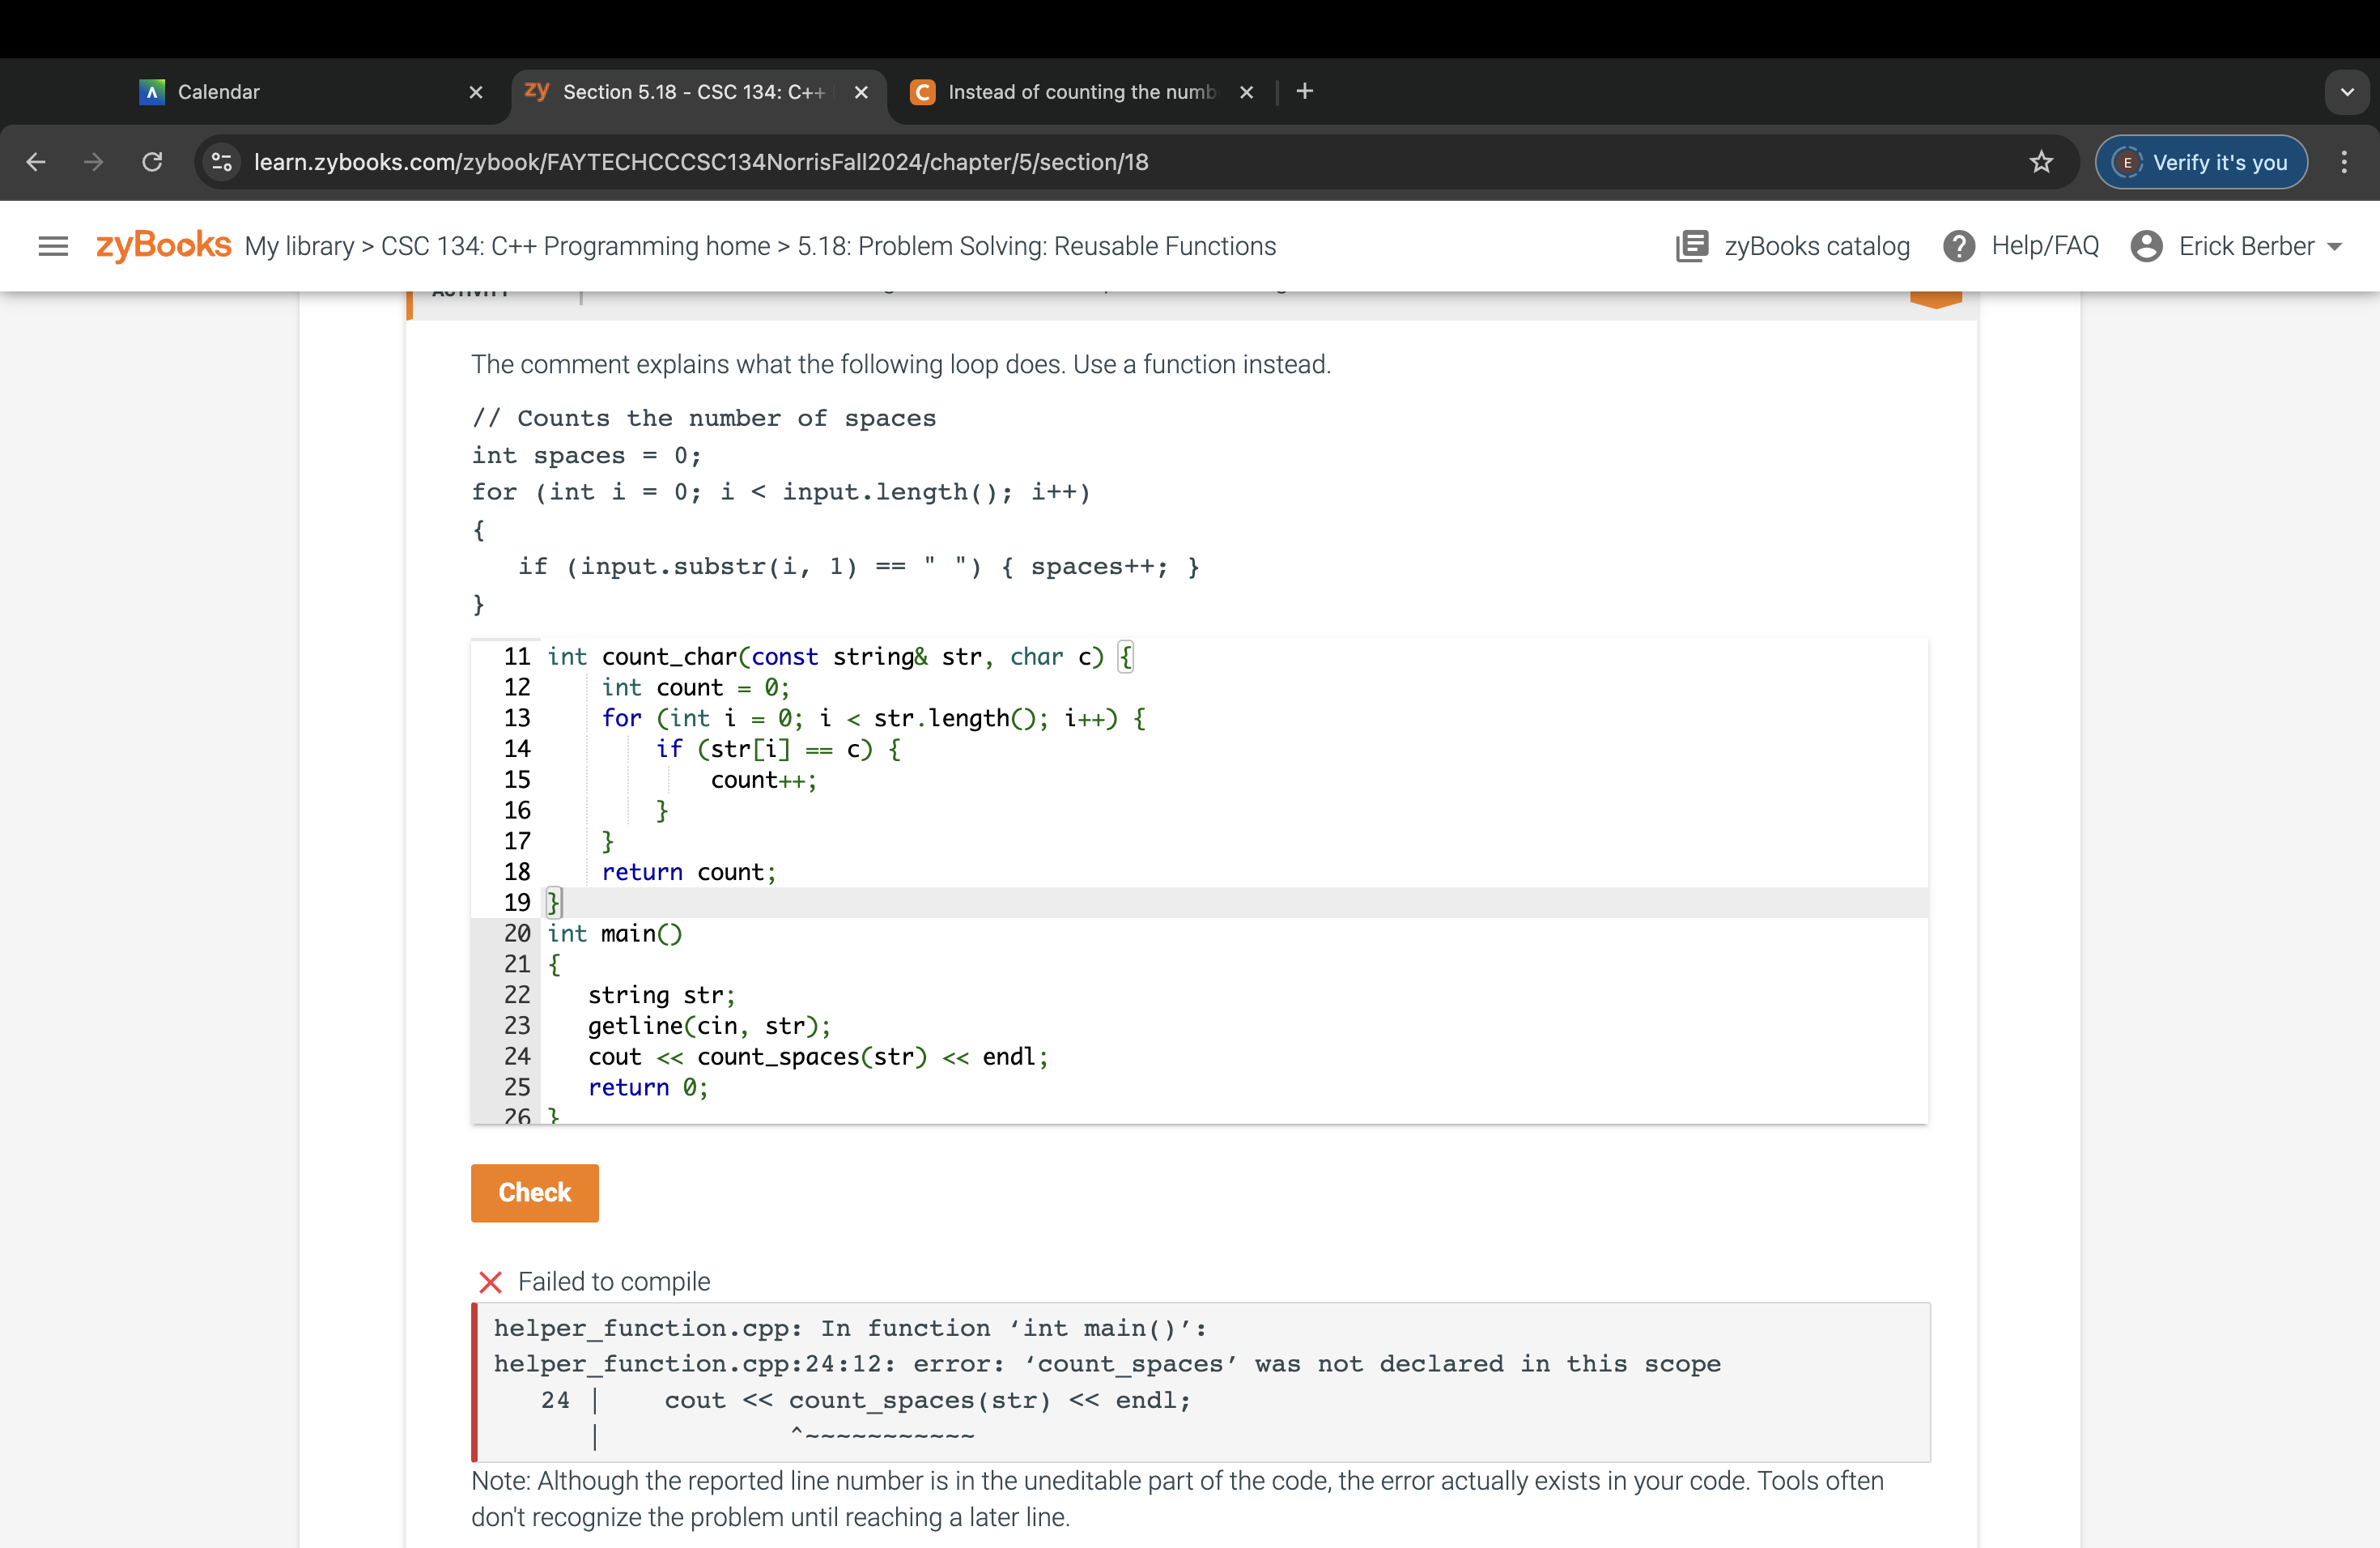Open the My library breadcrumb link

pos(300,246)
